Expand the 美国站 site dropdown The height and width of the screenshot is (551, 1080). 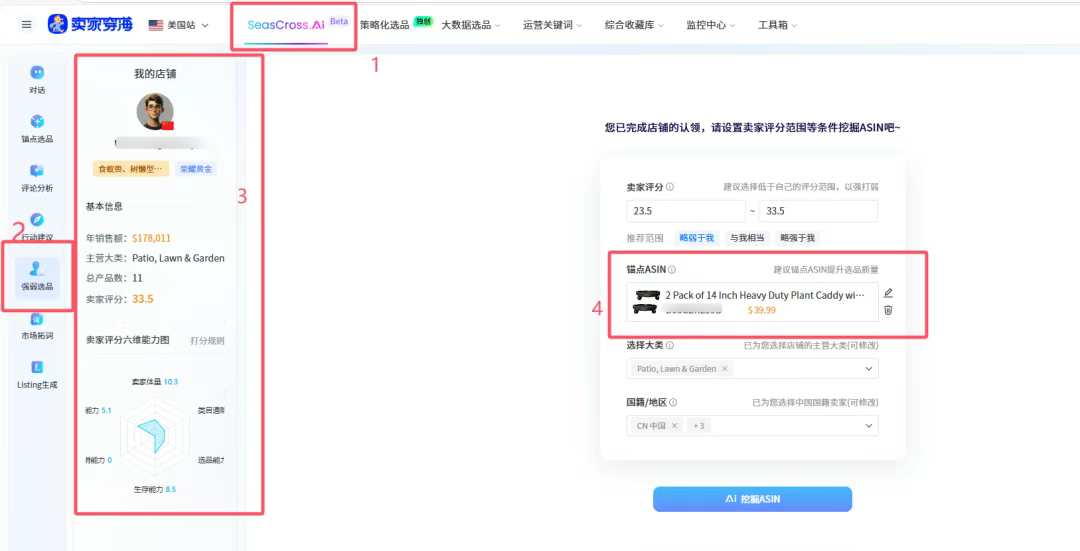pos(179,25)
